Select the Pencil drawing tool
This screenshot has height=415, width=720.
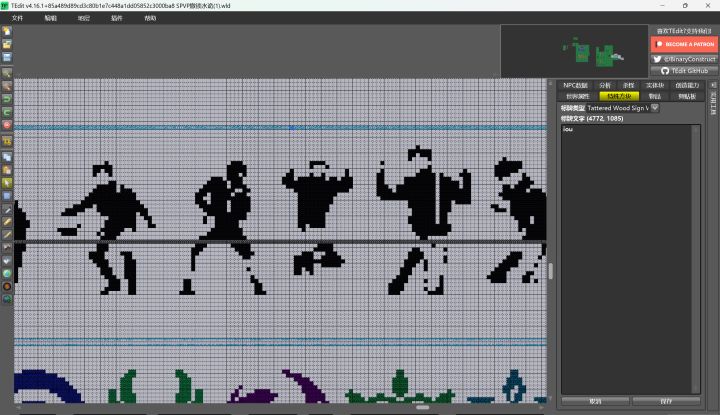tap(7, 222)
